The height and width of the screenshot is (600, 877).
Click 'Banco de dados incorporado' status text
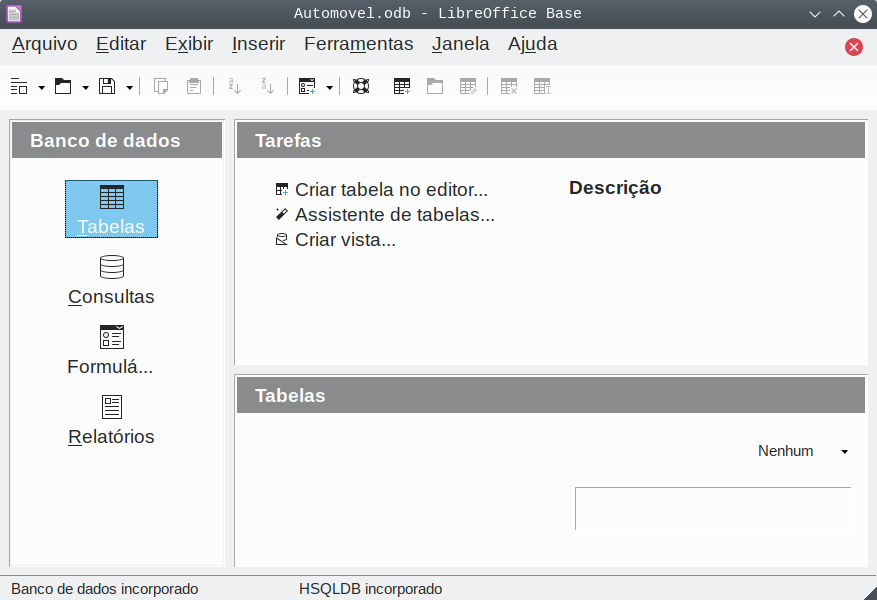[105, 589]
